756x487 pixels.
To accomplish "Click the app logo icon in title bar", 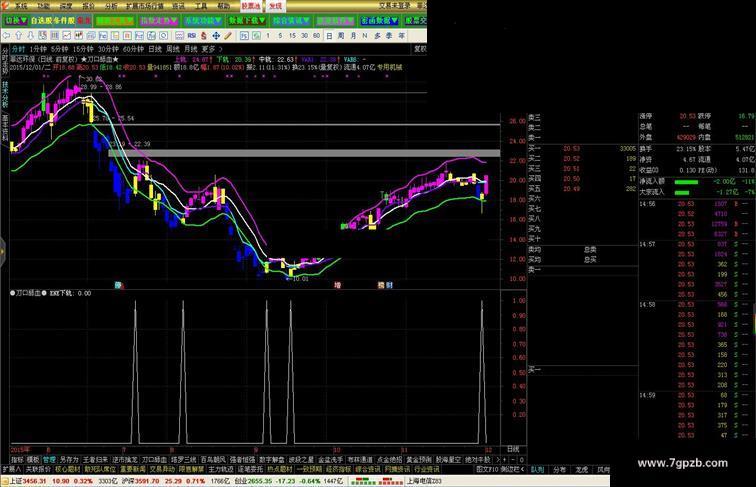I will 5,6.
